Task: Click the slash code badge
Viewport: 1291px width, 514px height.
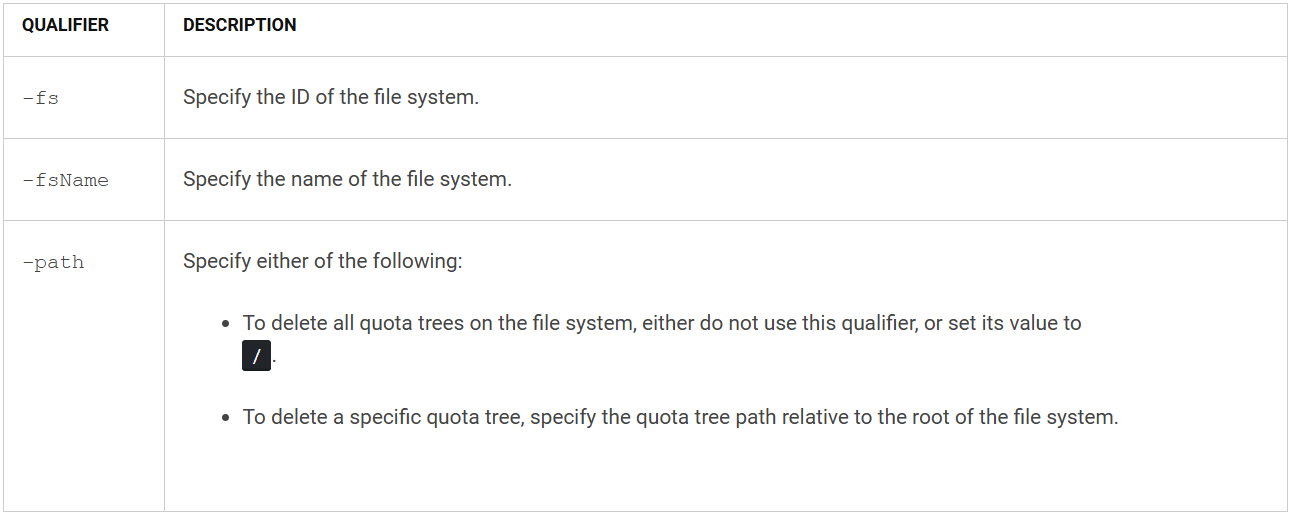Action: (256, 357)
